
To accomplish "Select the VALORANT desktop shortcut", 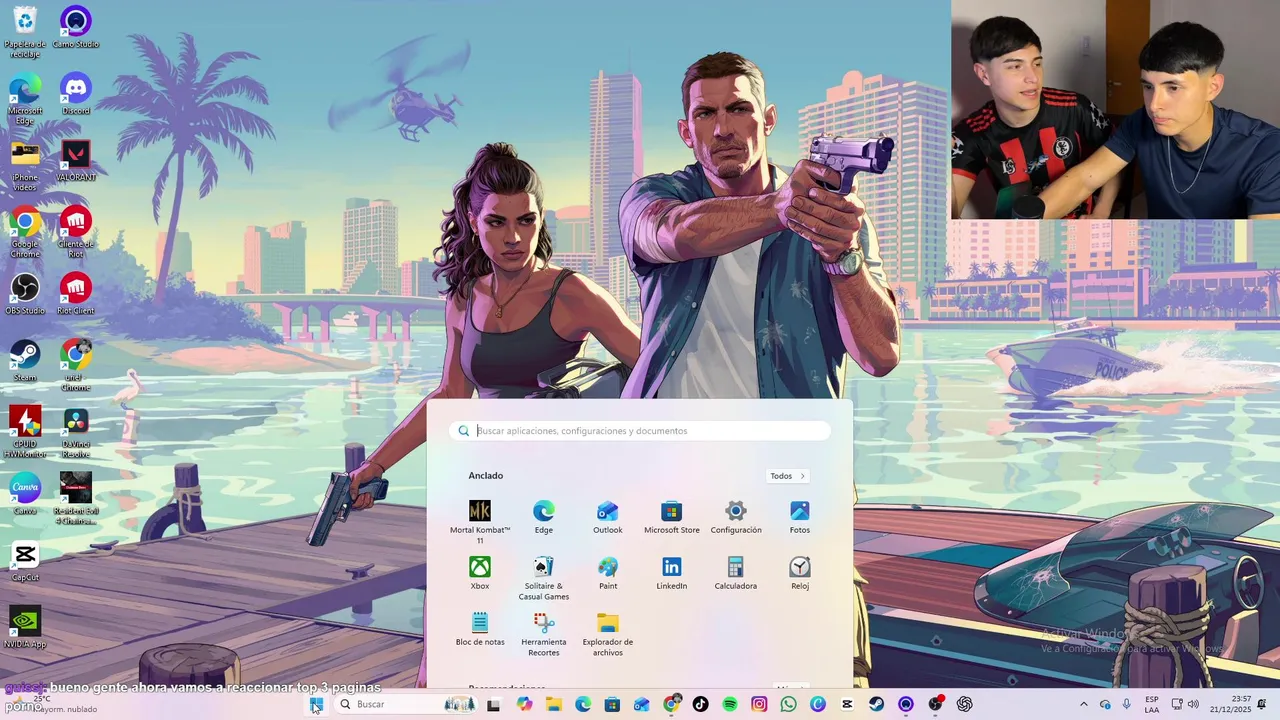I will click(76, 161).
